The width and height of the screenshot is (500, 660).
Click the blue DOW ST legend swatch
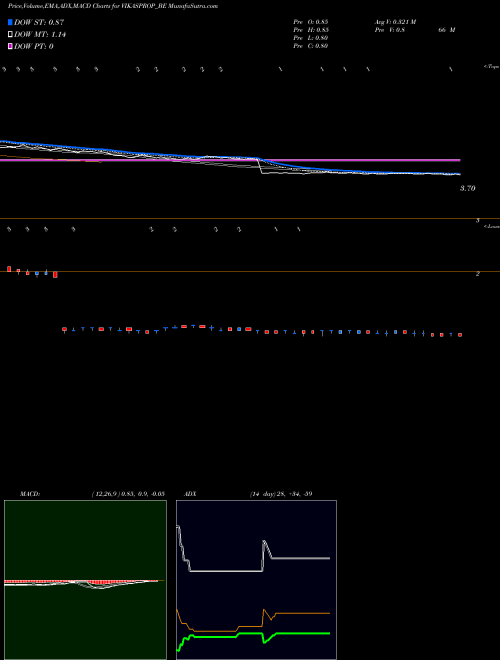(x=10, y=22)
